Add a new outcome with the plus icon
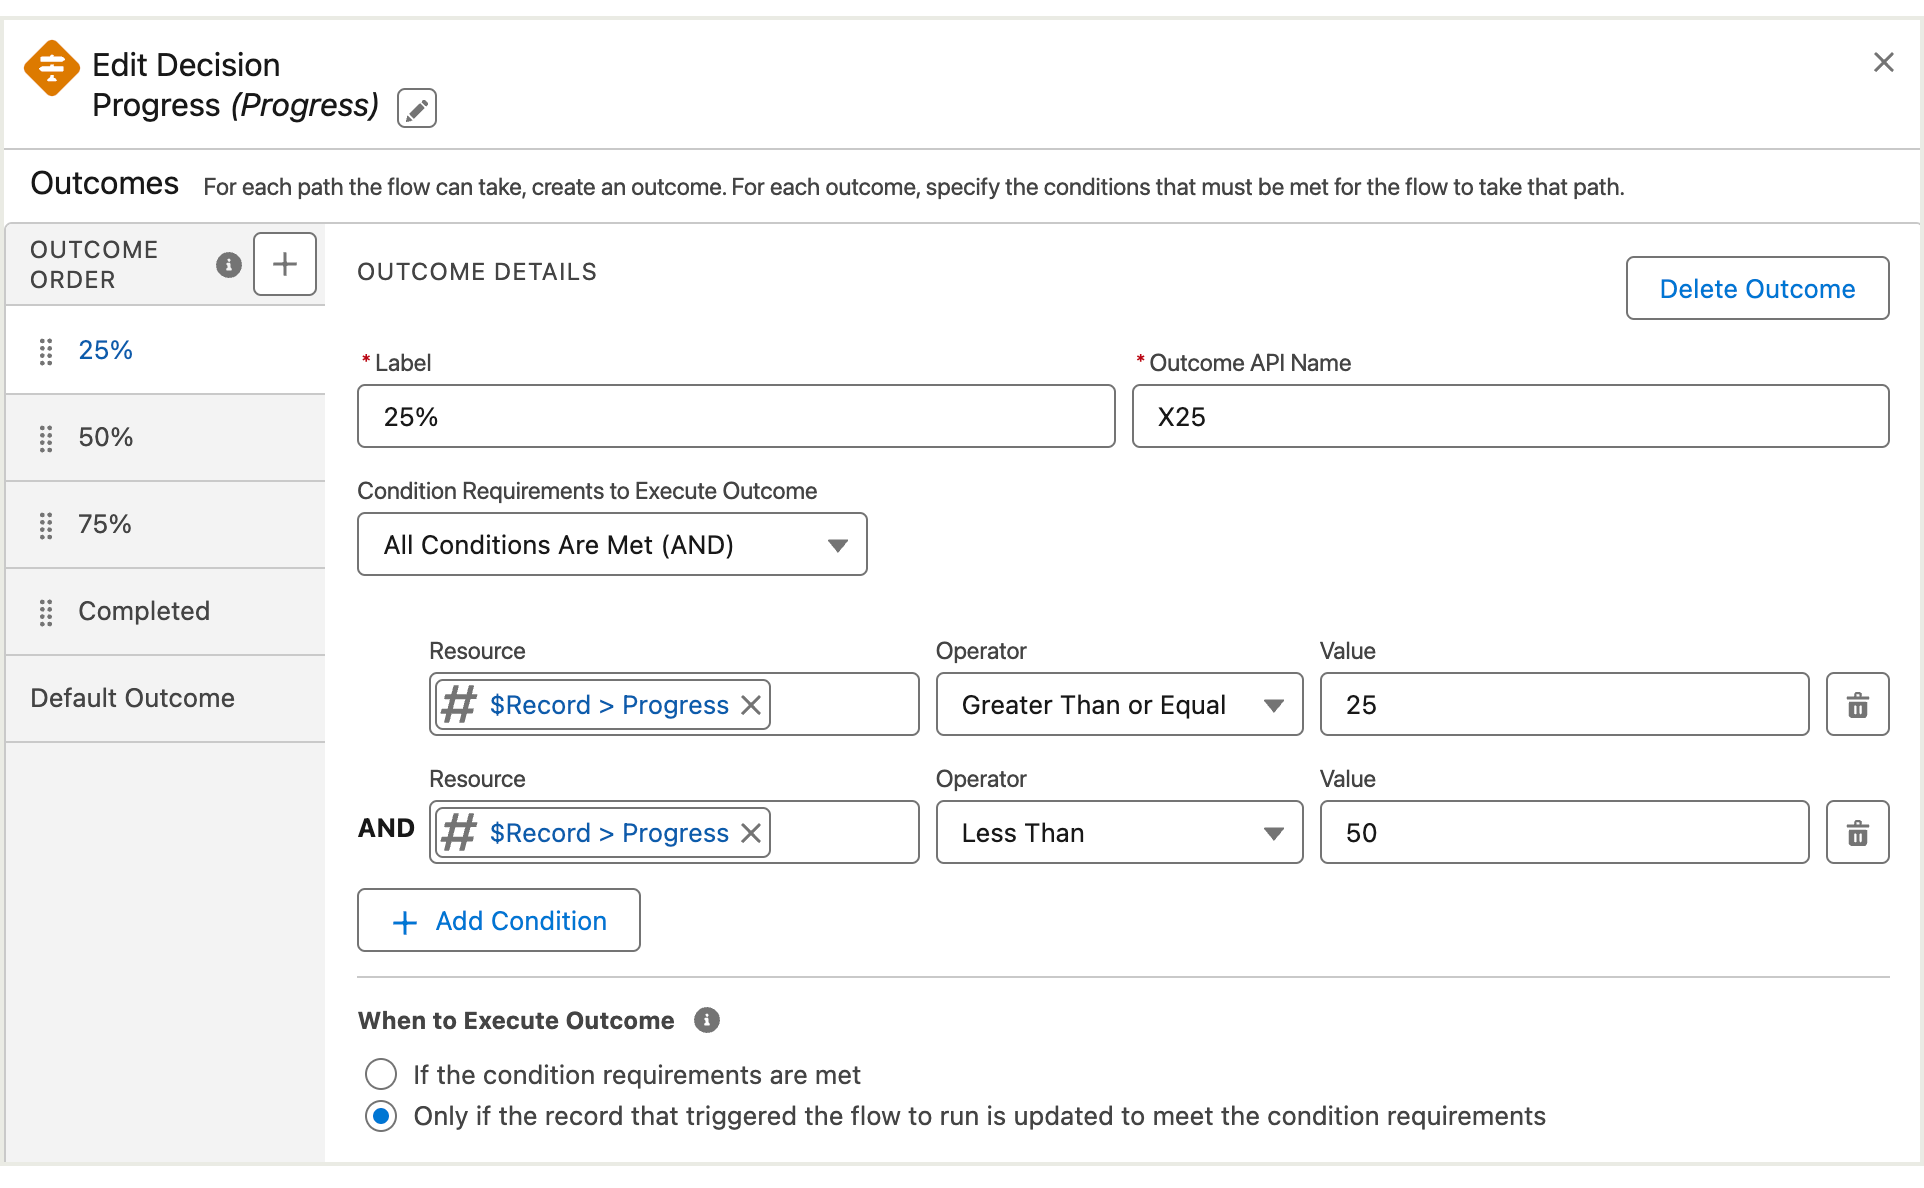The image size is (1924, 1188). click(x=284, y=264)
